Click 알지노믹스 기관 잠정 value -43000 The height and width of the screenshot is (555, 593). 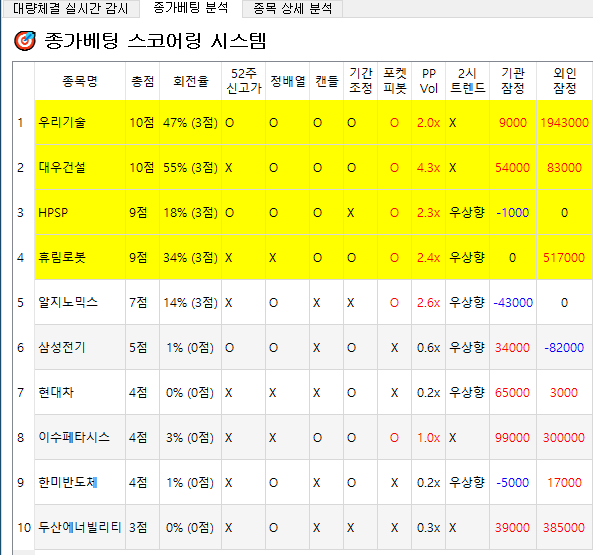[513, 302]
